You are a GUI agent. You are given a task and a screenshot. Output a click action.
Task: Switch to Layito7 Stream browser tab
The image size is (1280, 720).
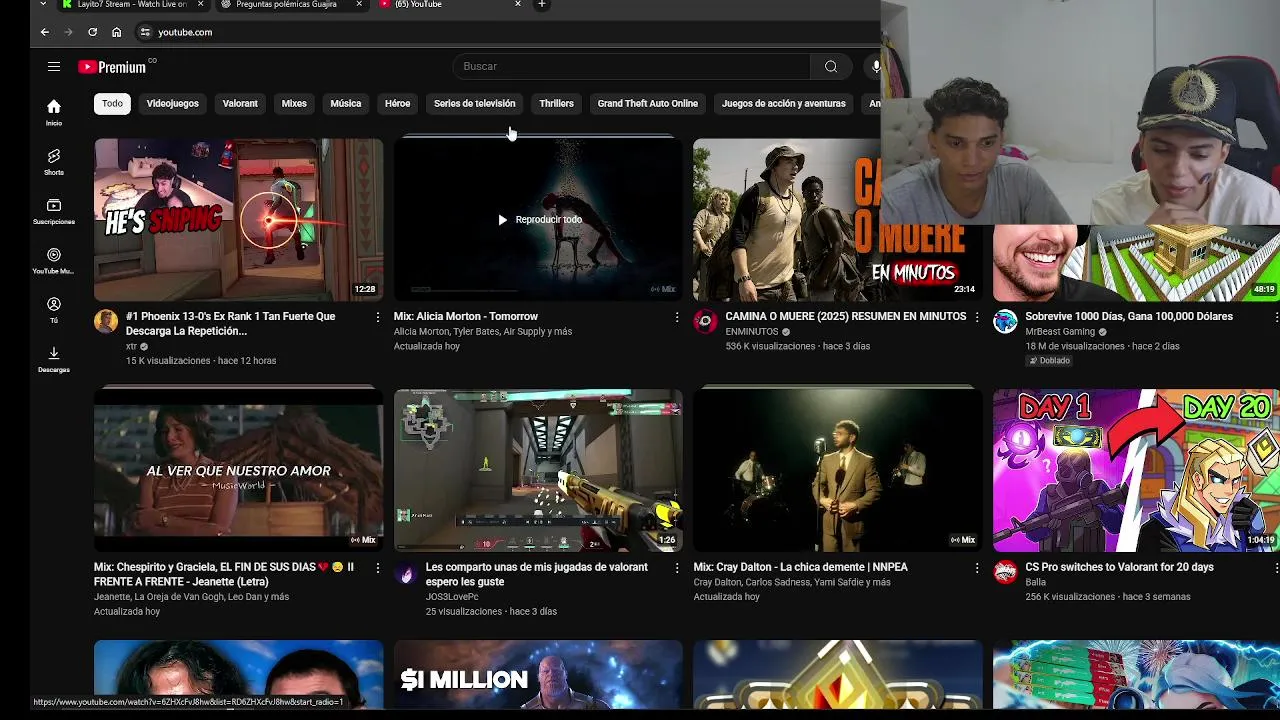pos(130,5)
